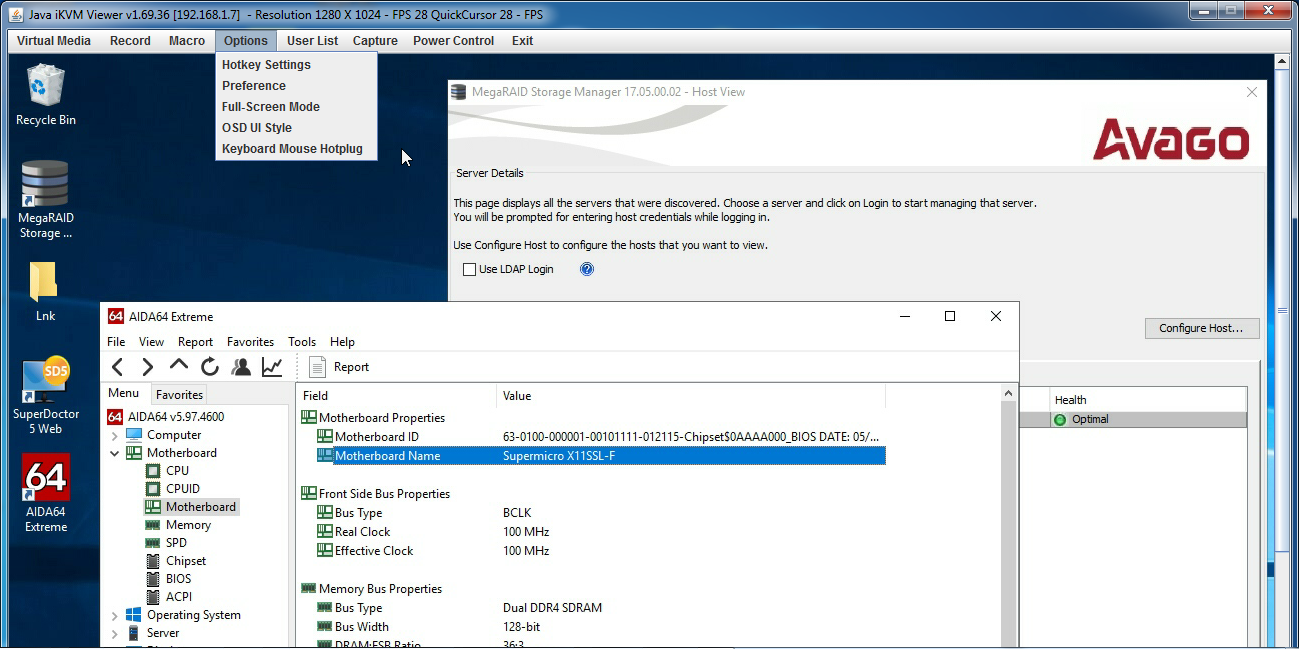Viewport: 1299px width, 649px height.
Task: Switch to the Favorites tab
Action: [x=180, y=395]
